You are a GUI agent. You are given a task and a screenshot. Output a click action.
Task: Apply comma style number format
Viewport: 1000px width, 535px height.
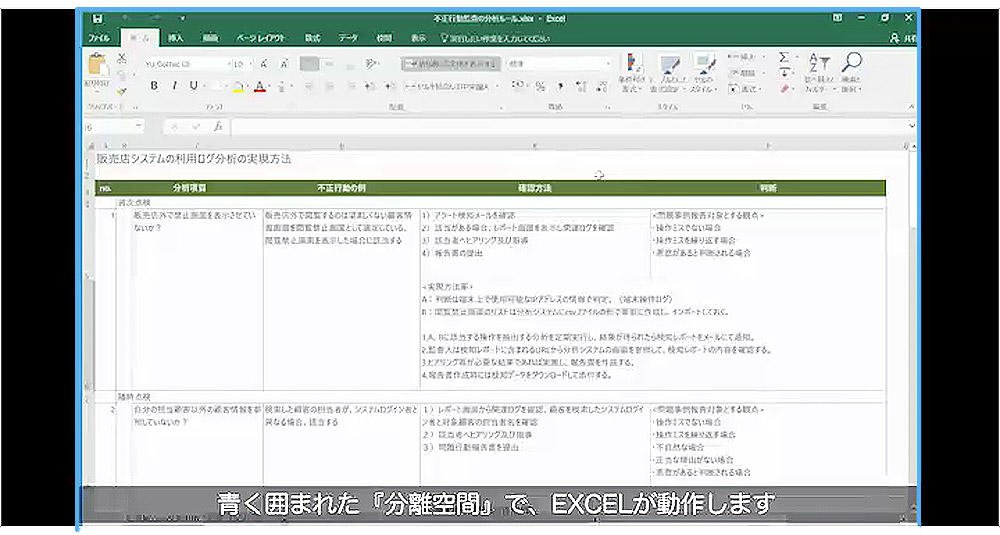click(x=560, y=86)
